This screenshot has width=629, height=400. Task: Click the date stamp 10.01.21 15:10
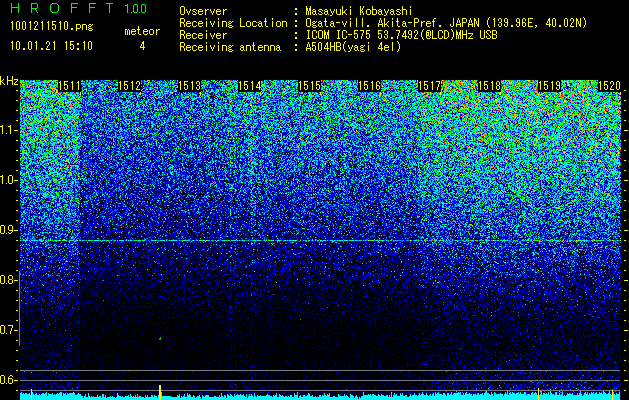click(x=52, y=46)
